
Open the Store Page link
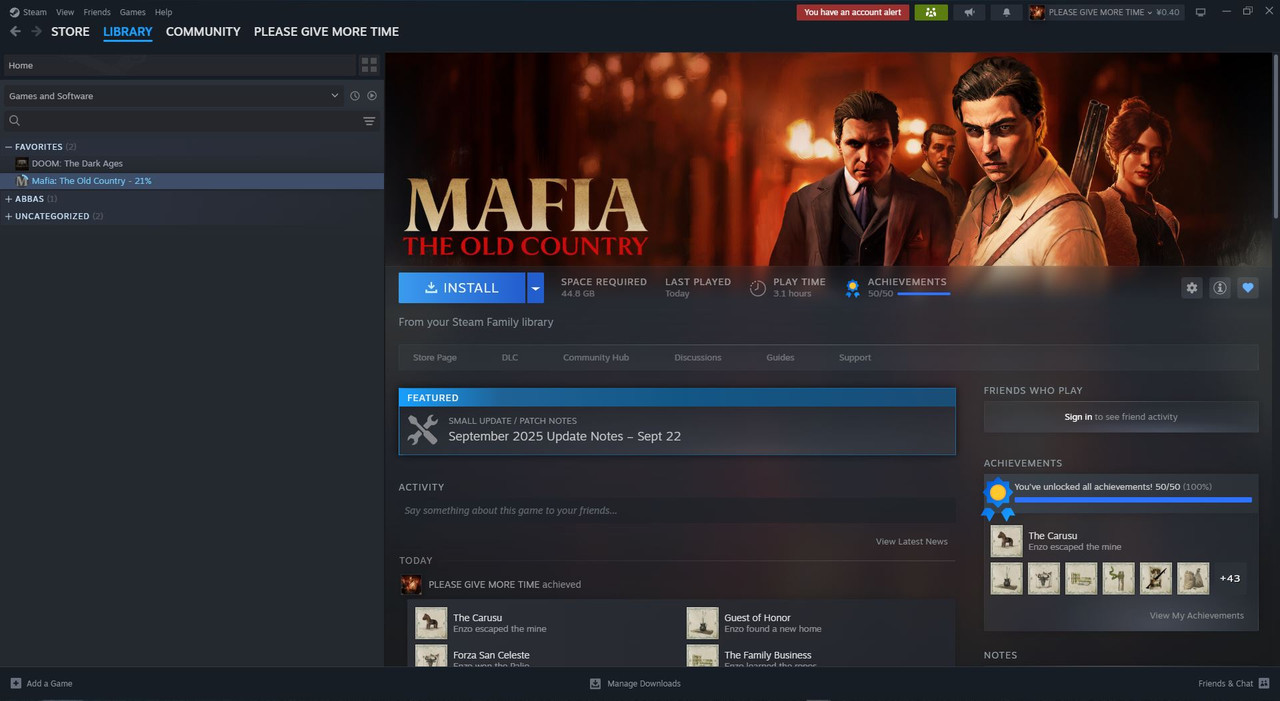435,357
